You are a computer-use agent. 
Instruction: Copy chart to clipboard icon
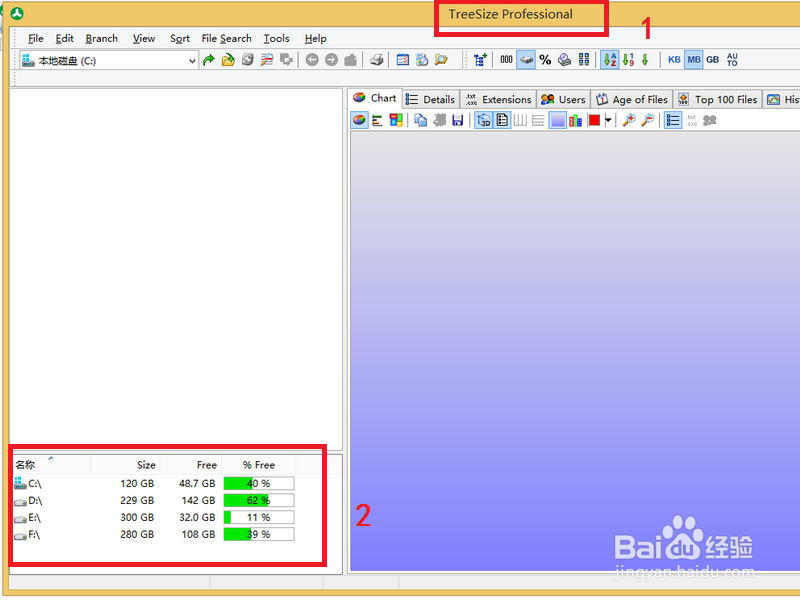421,120
